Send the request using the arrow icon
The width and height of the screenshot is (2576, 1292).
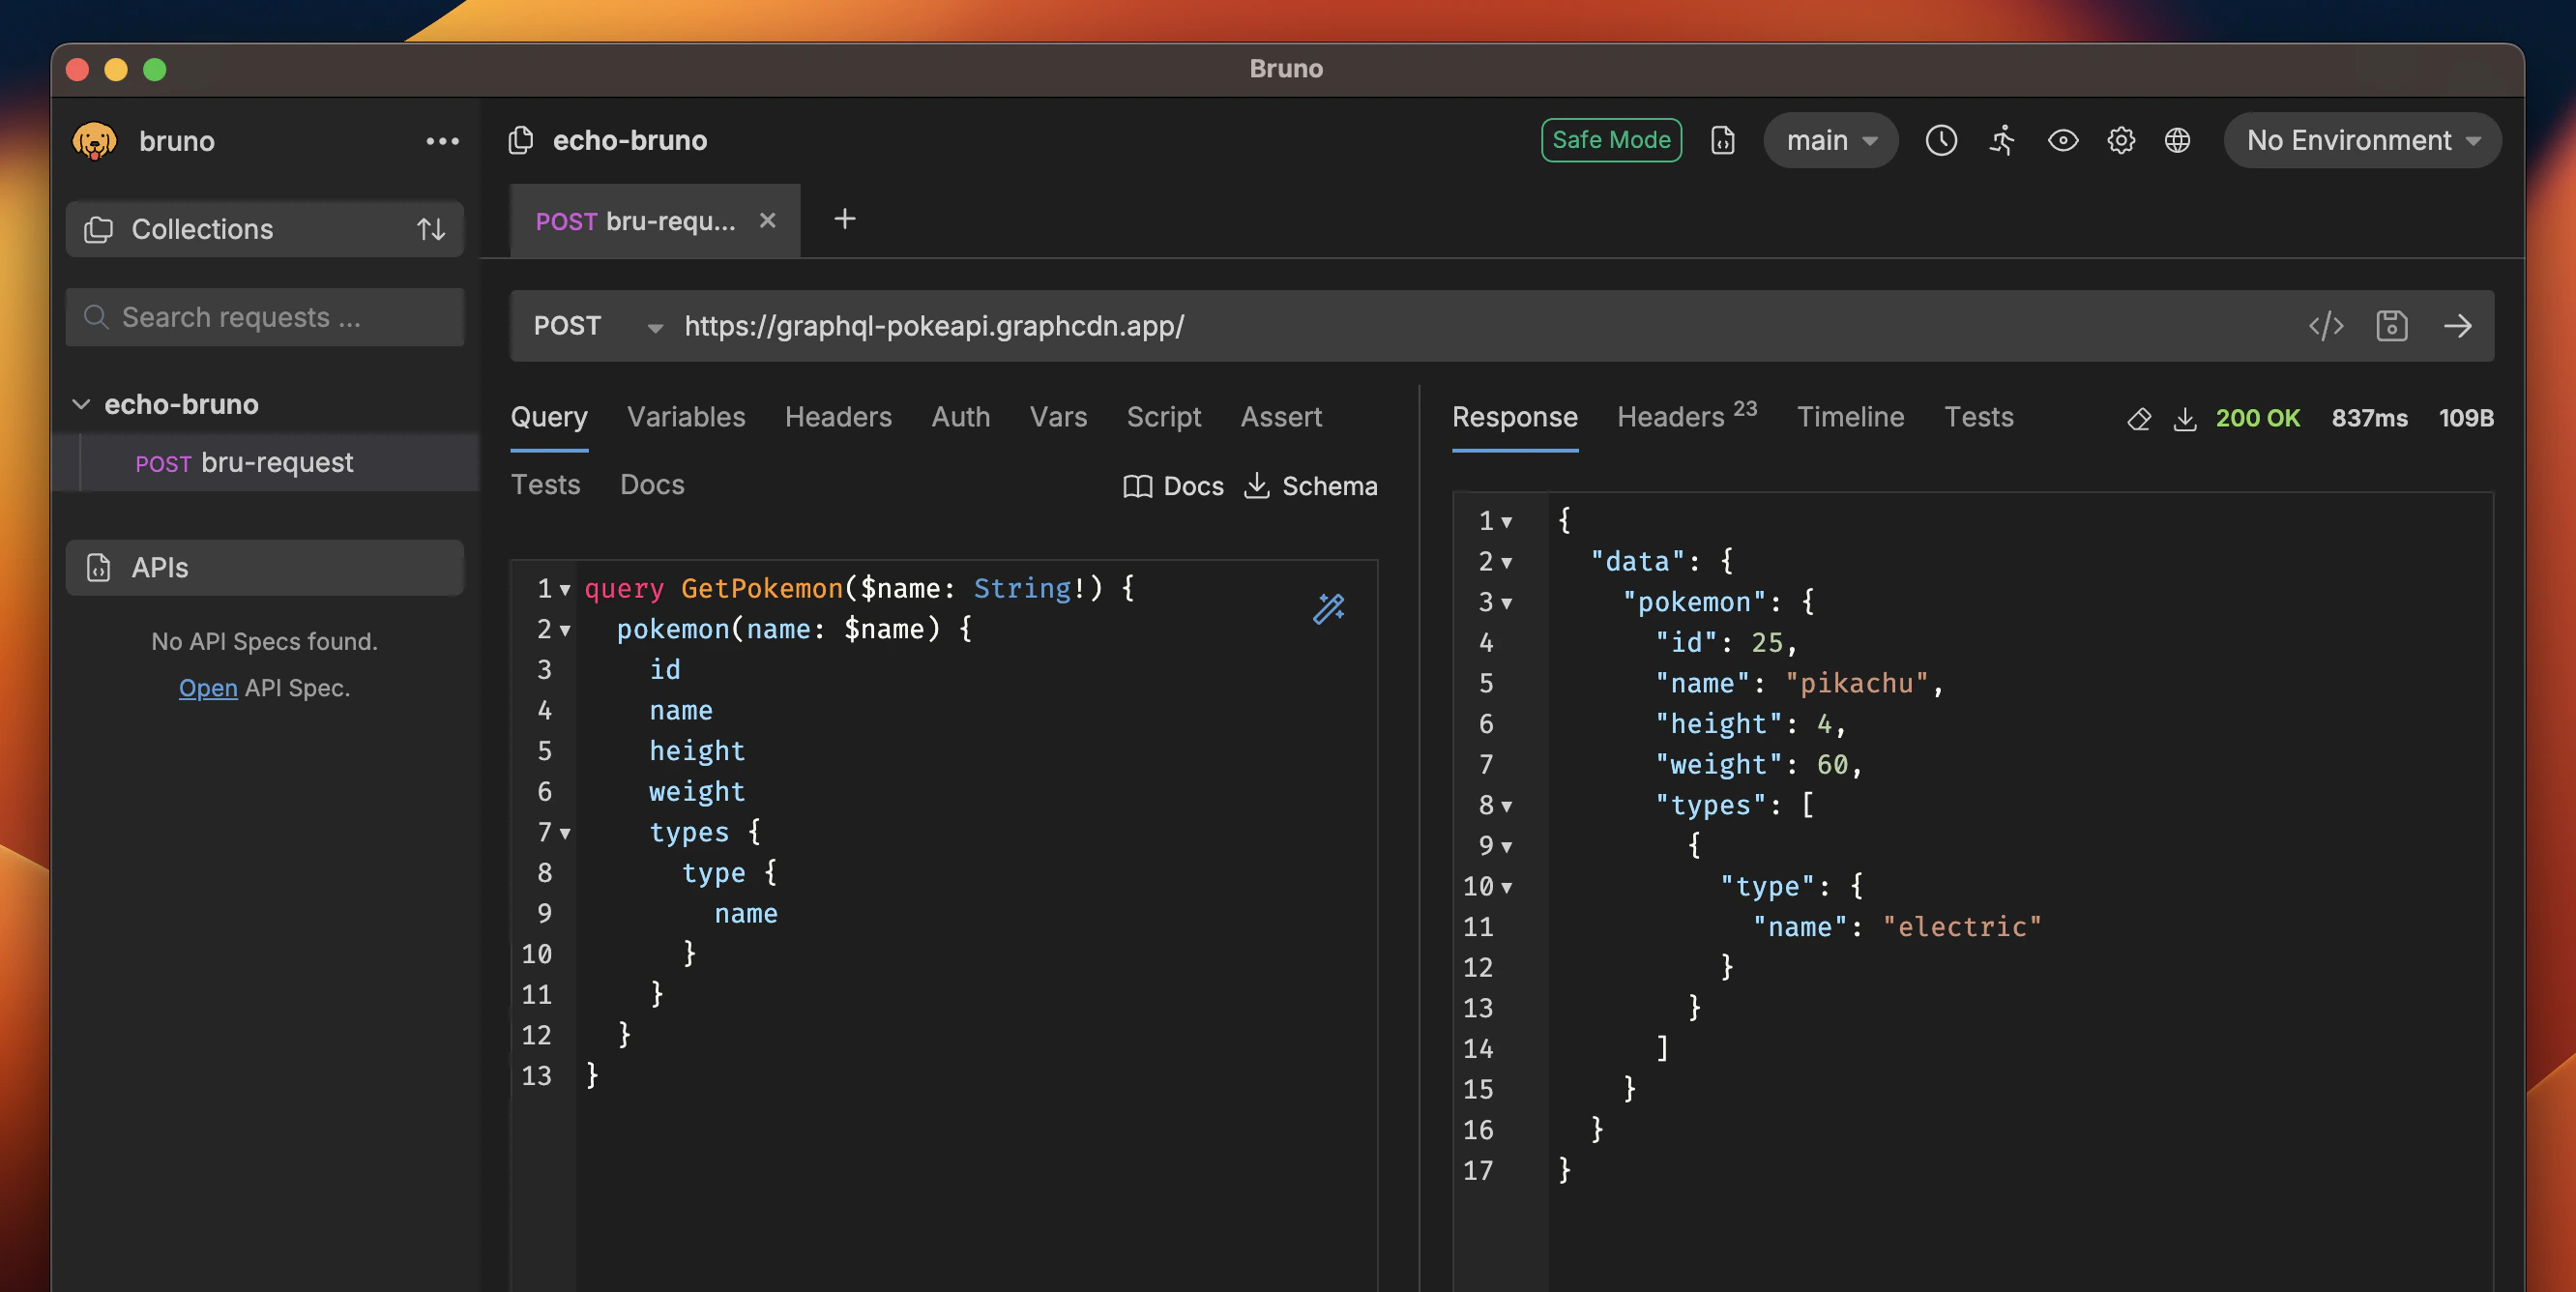tap(2458, 325)
